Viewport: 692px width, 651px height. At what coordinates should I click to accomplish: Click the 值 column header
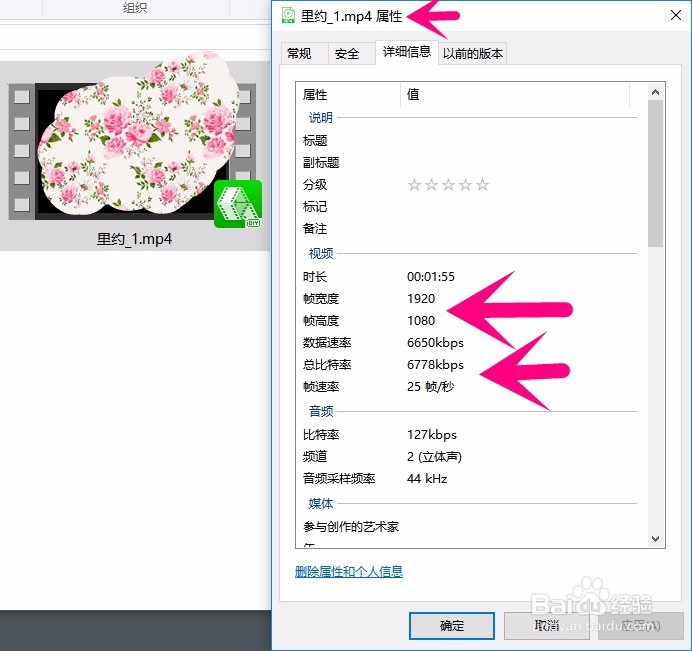point(515,94)
